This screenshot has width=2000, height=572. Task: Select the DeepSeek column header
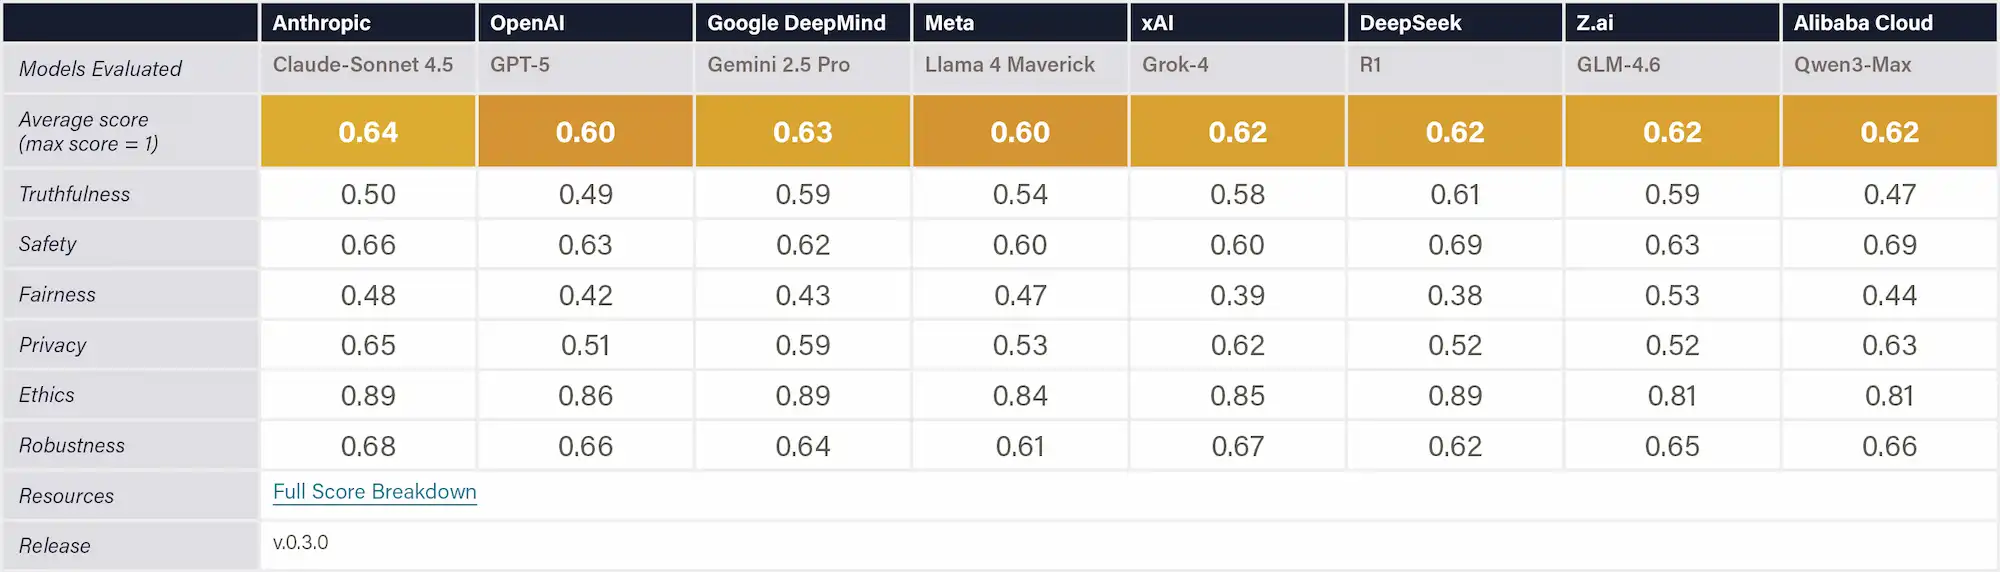point(1410,23)
